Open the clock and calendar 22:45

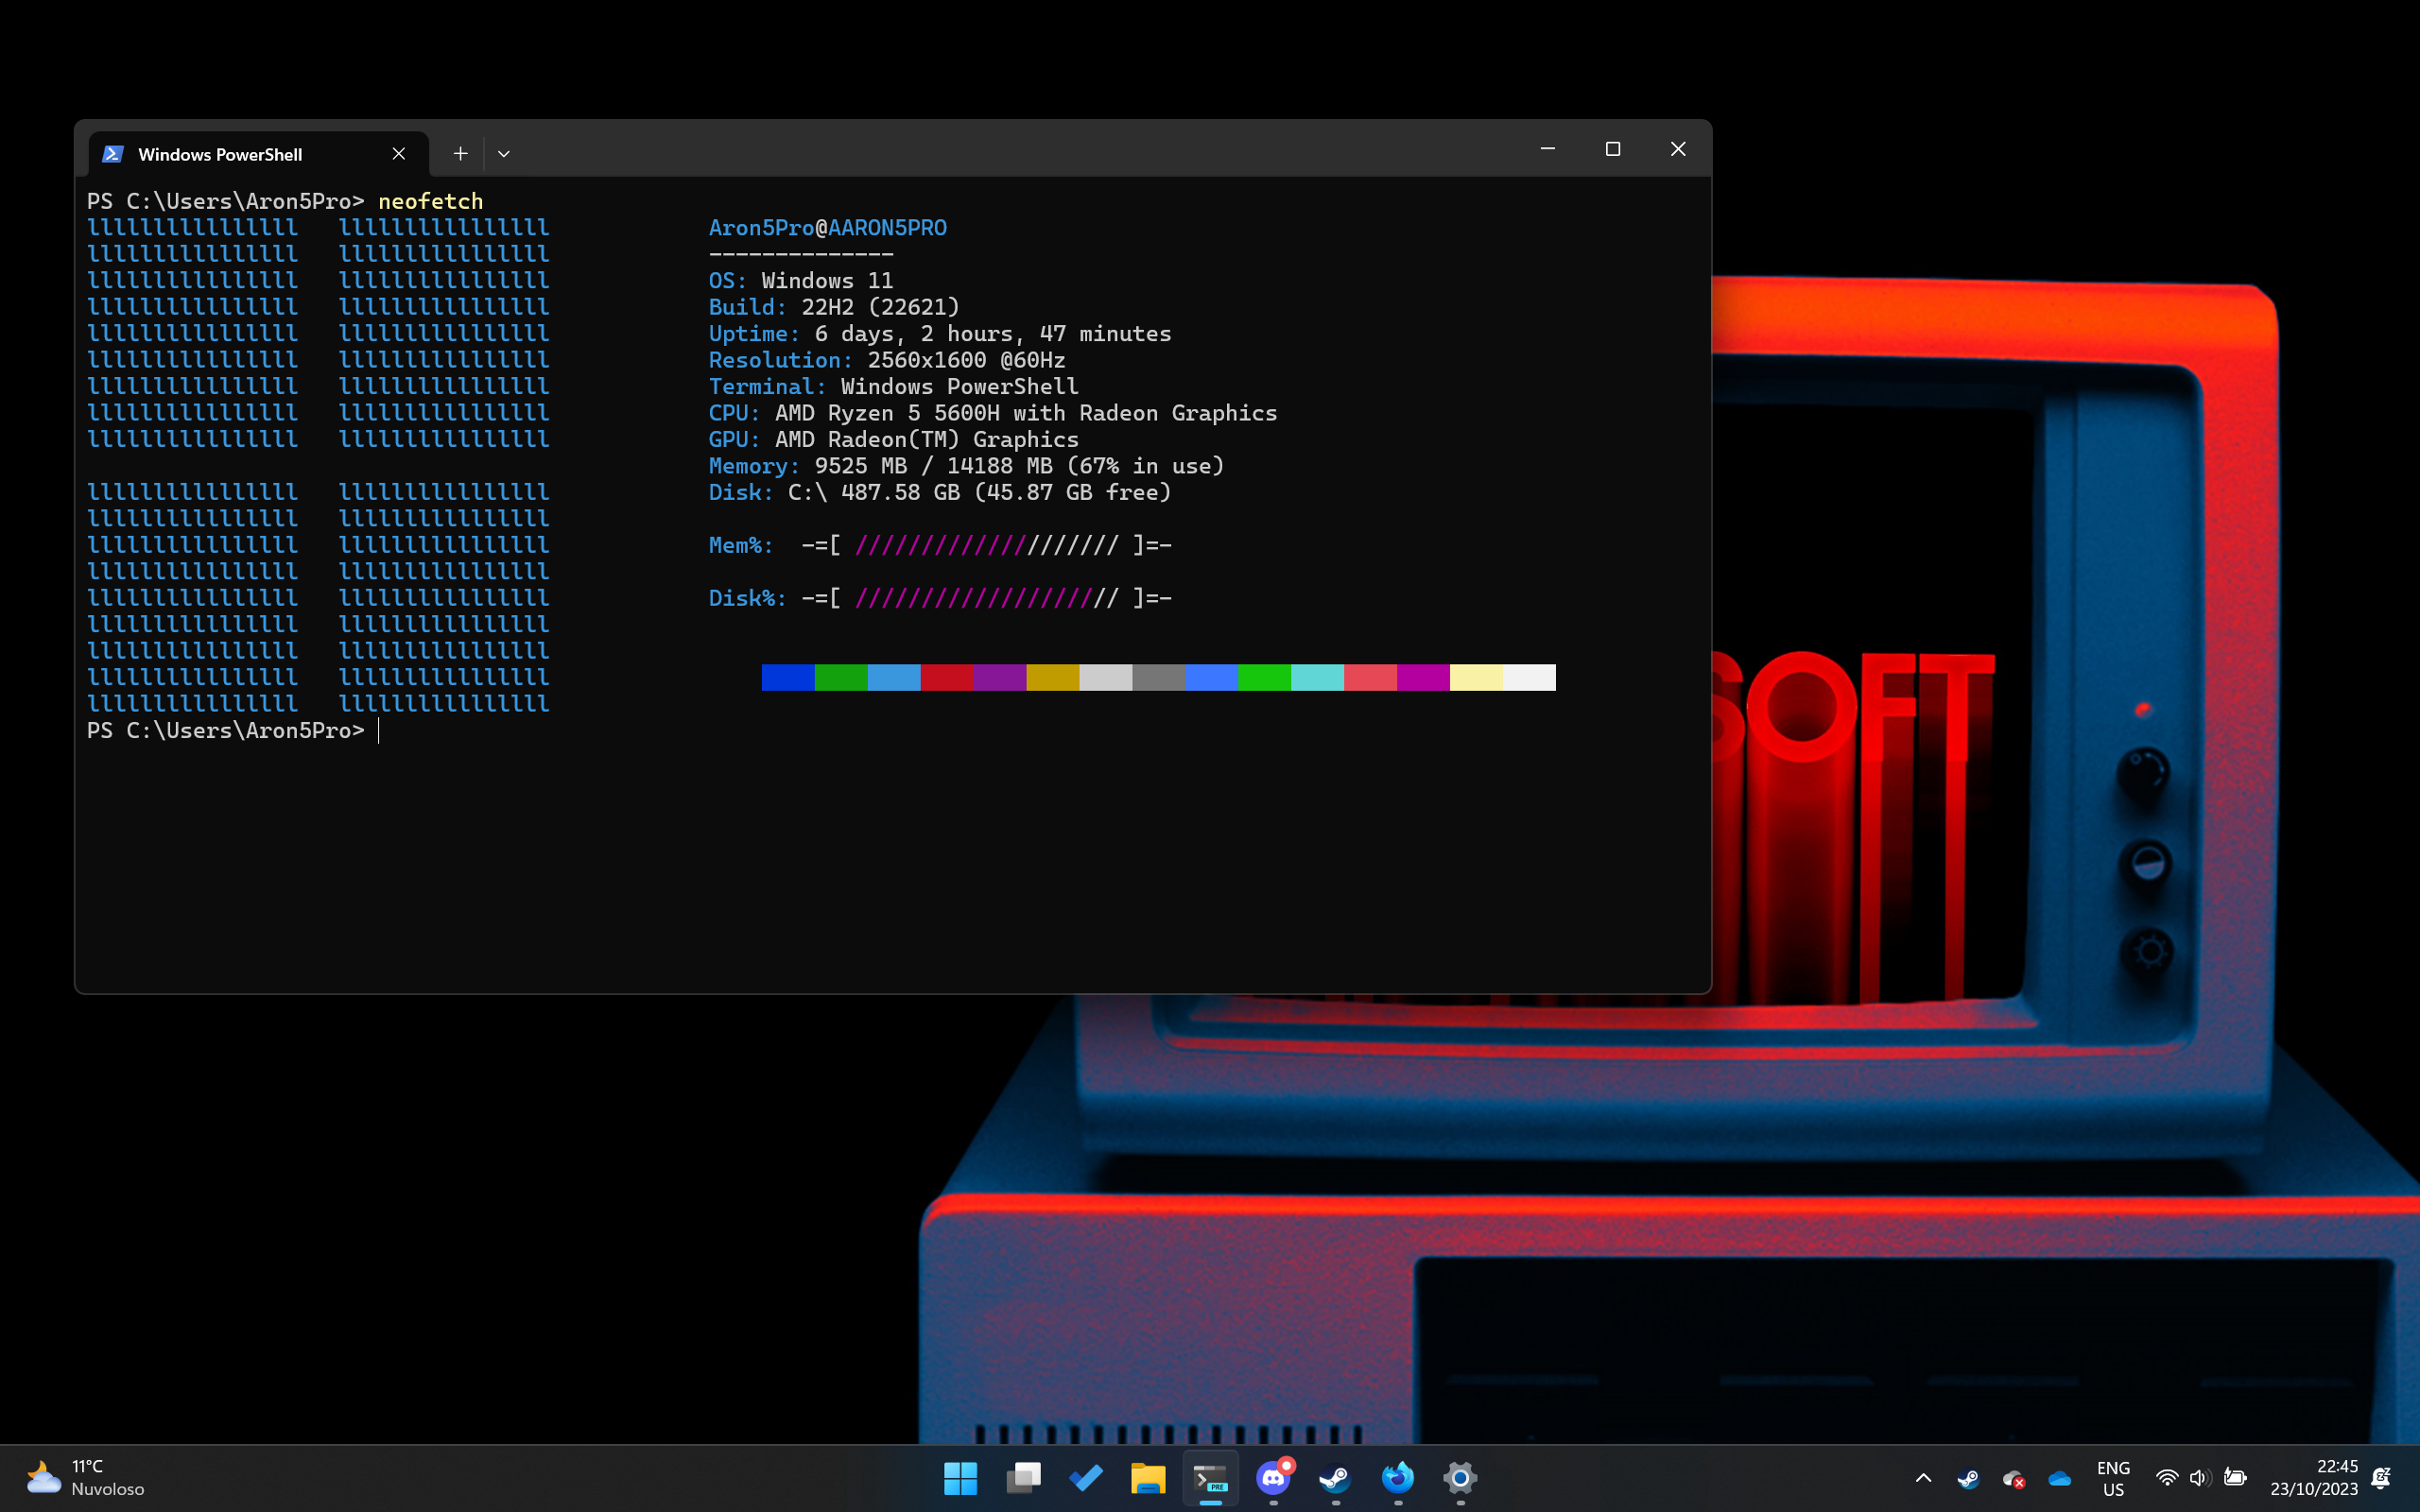(2314, 1478)
